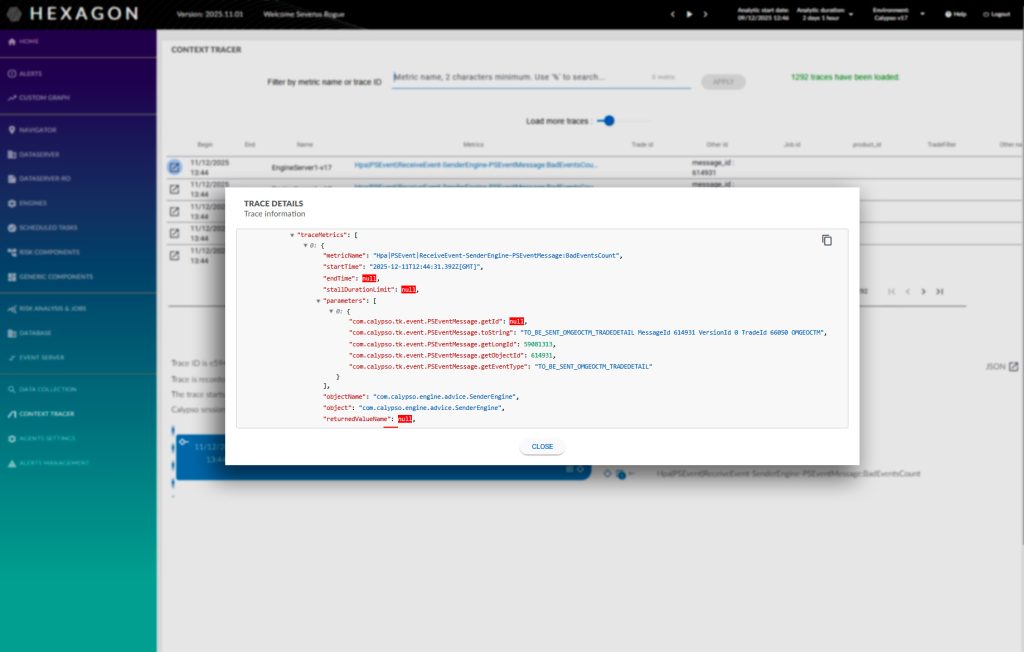
Task: Collapse the first parameters item node
Action: 331,311
